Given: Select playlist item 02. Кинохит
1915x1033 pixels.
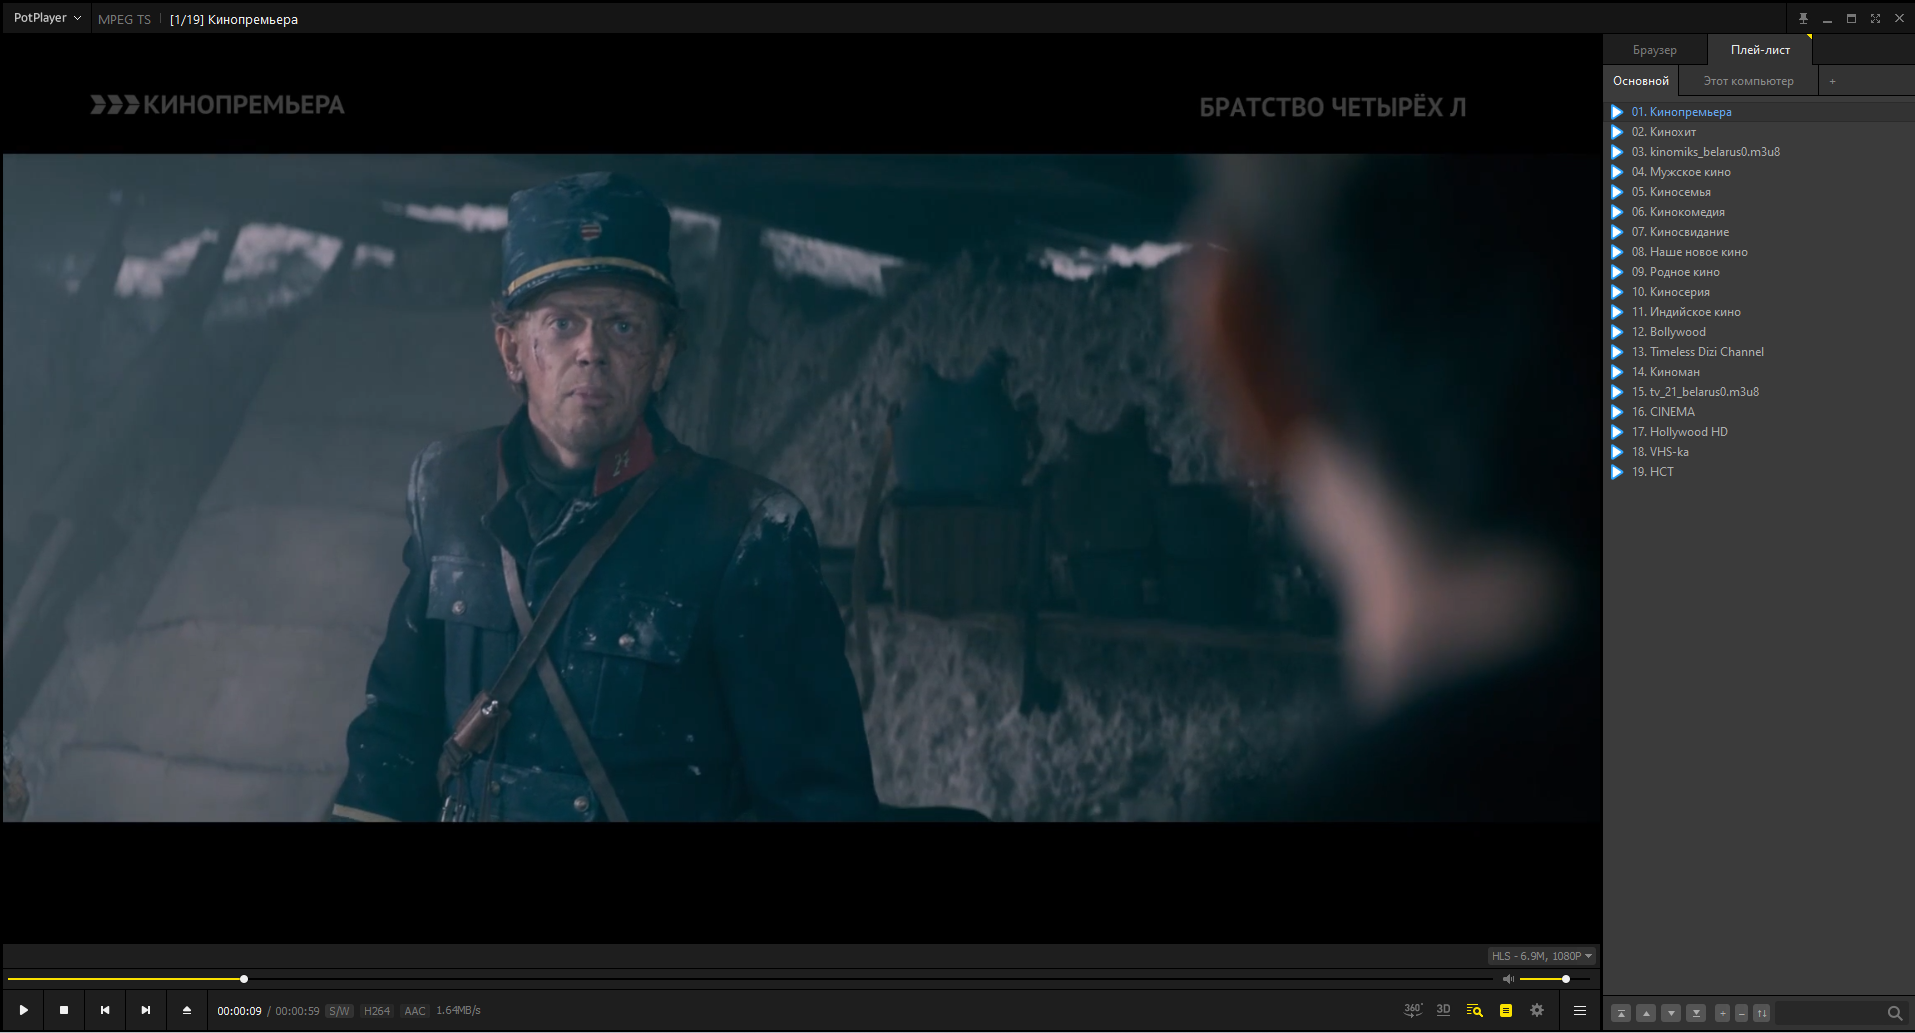Looking at the screenshot, I should tap(1760, 132).
